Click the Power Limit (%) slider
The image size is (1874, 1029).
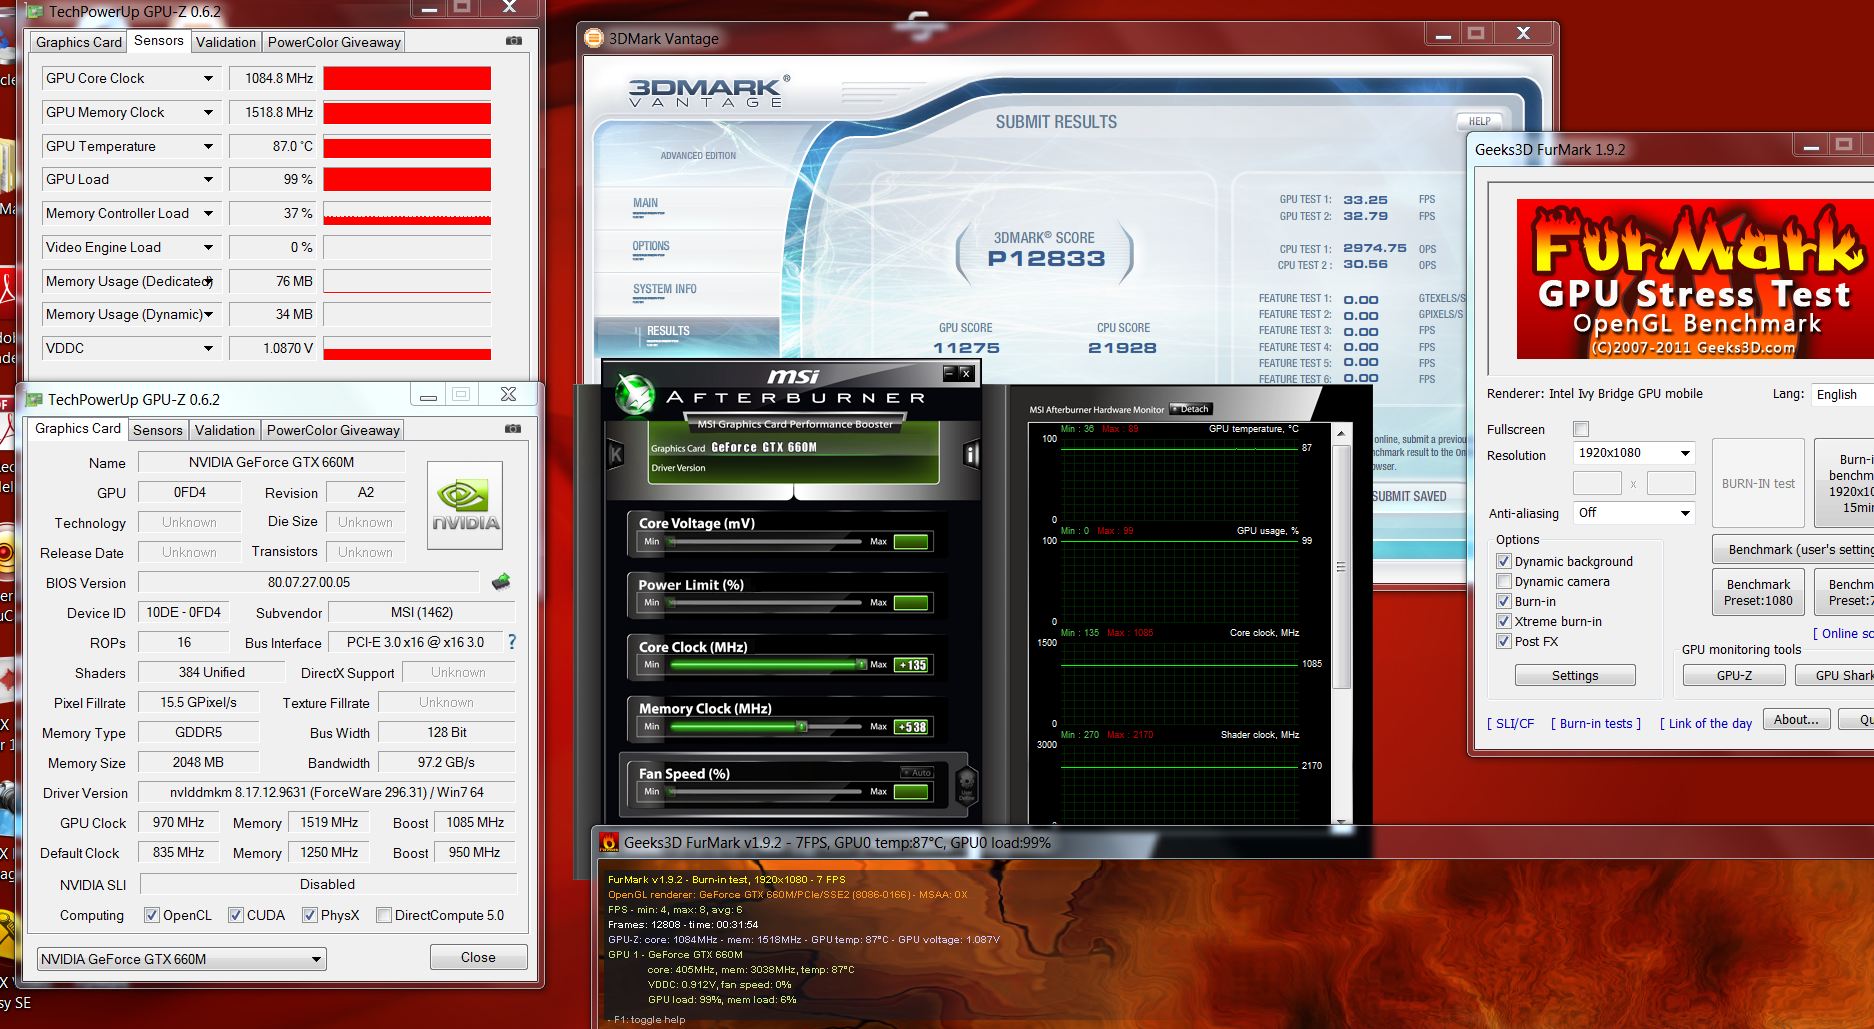click(766, 603)
